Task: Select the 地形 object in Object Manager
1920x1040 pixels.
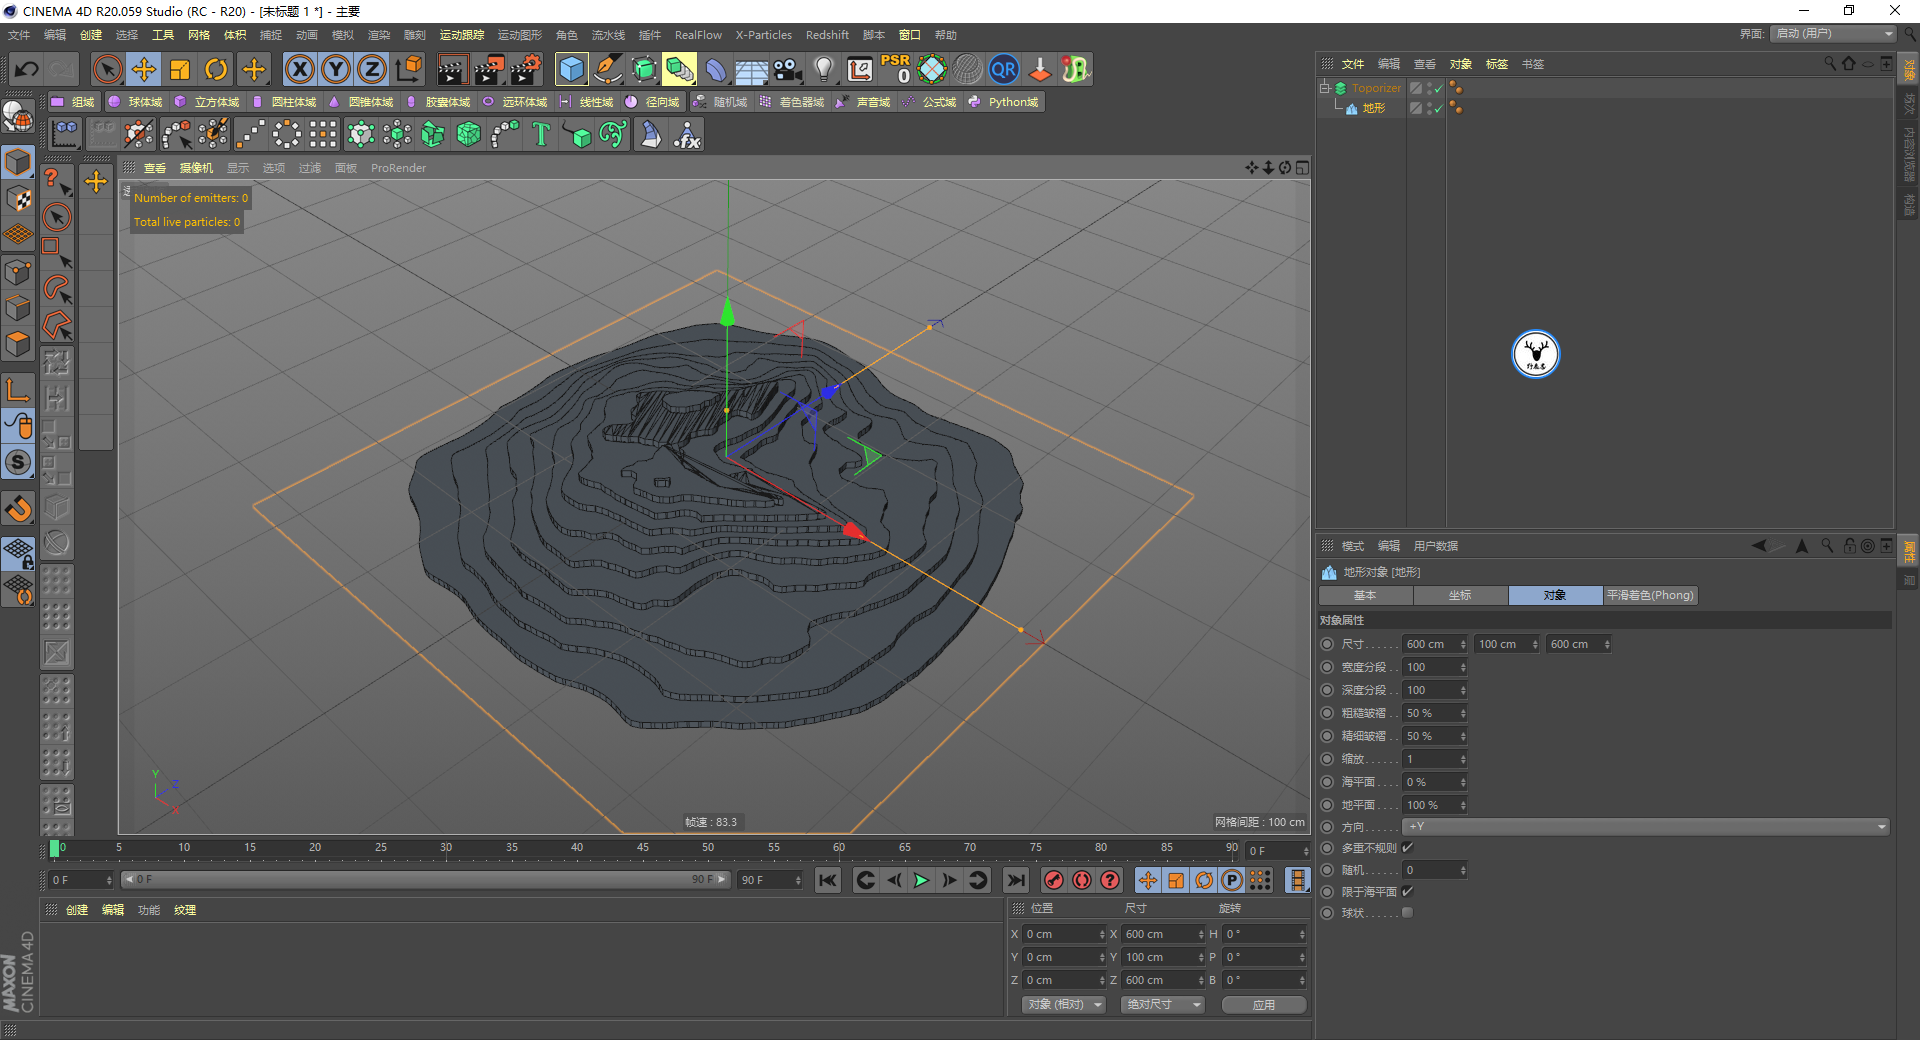Action: tap(1374, 108)
